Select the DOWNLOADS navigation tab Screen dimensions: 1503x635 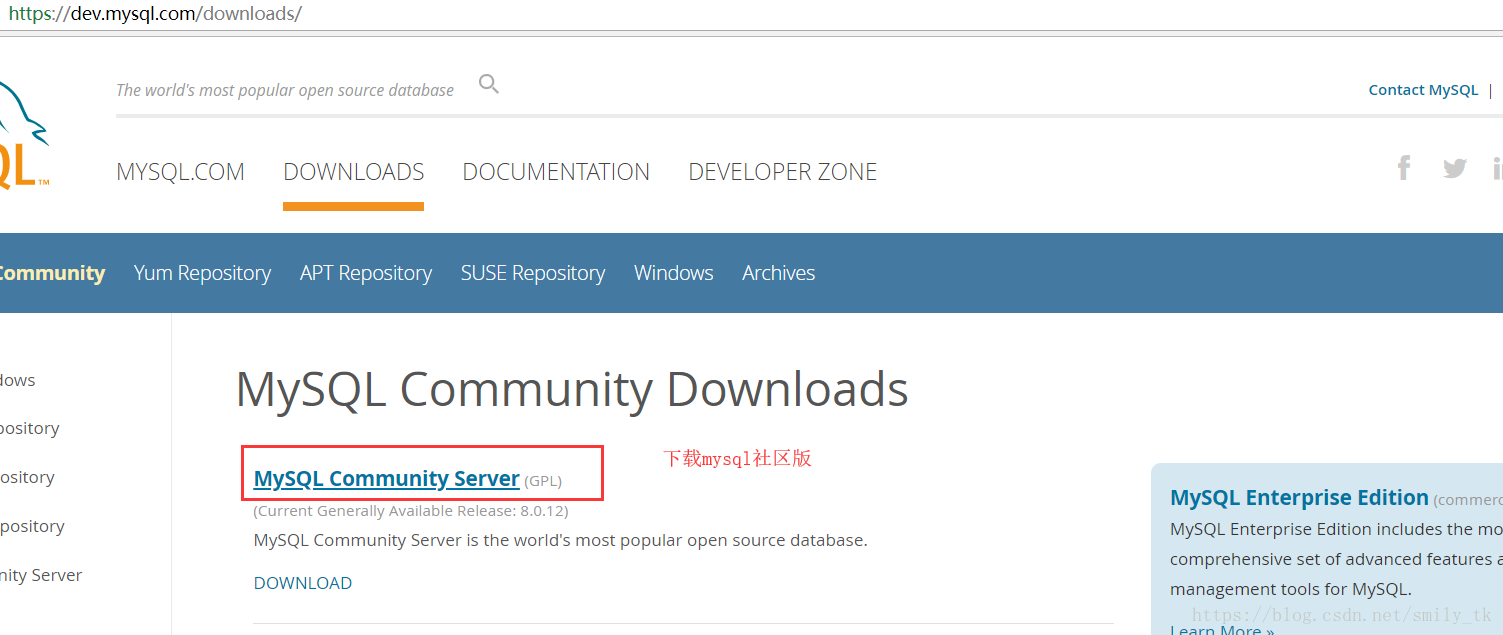coord(354,172)
